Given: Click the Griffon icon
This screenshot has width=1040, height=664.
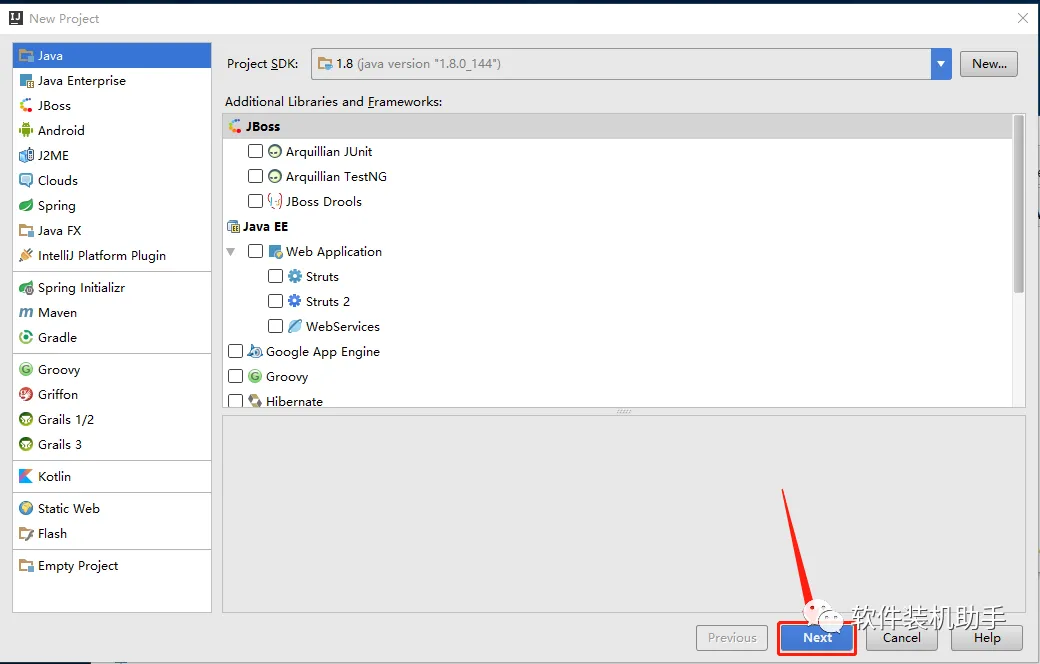Looking at the screenshot, I should [27, 395].
